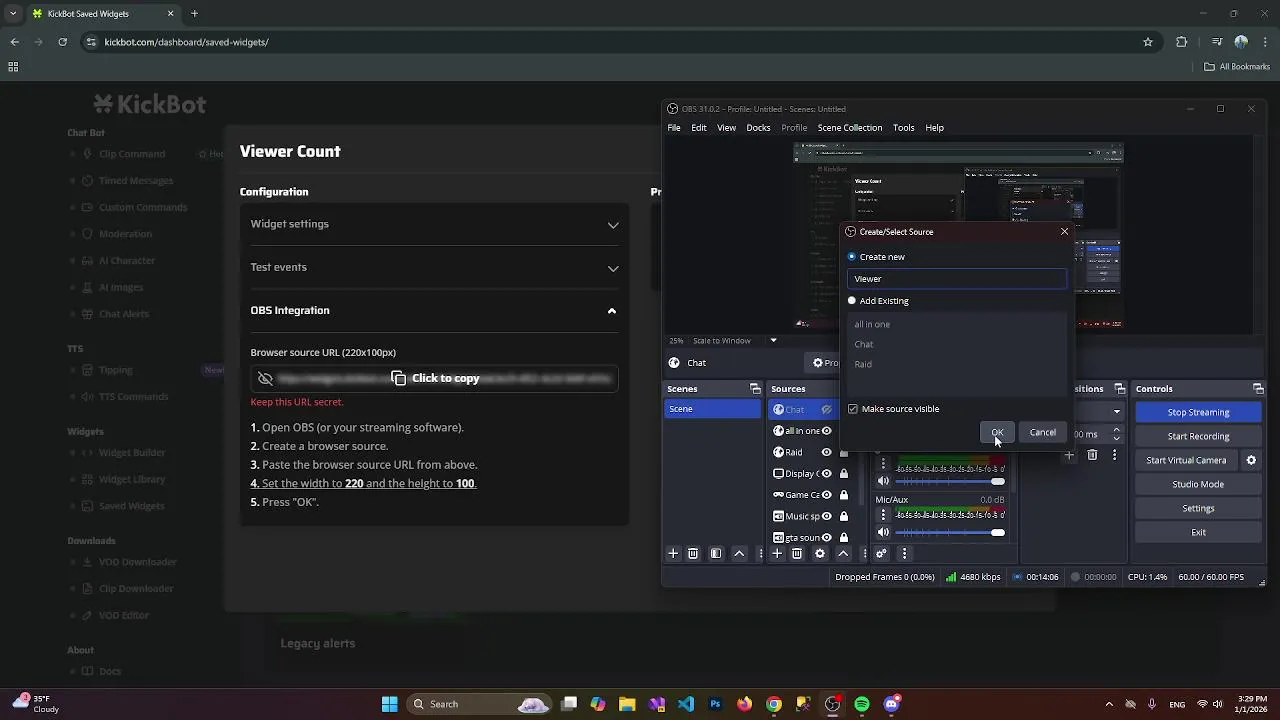The width and height of the screenshot is (1280, 720).
Task: Open the Scale to Window dropdown
Action: point(734,341)
